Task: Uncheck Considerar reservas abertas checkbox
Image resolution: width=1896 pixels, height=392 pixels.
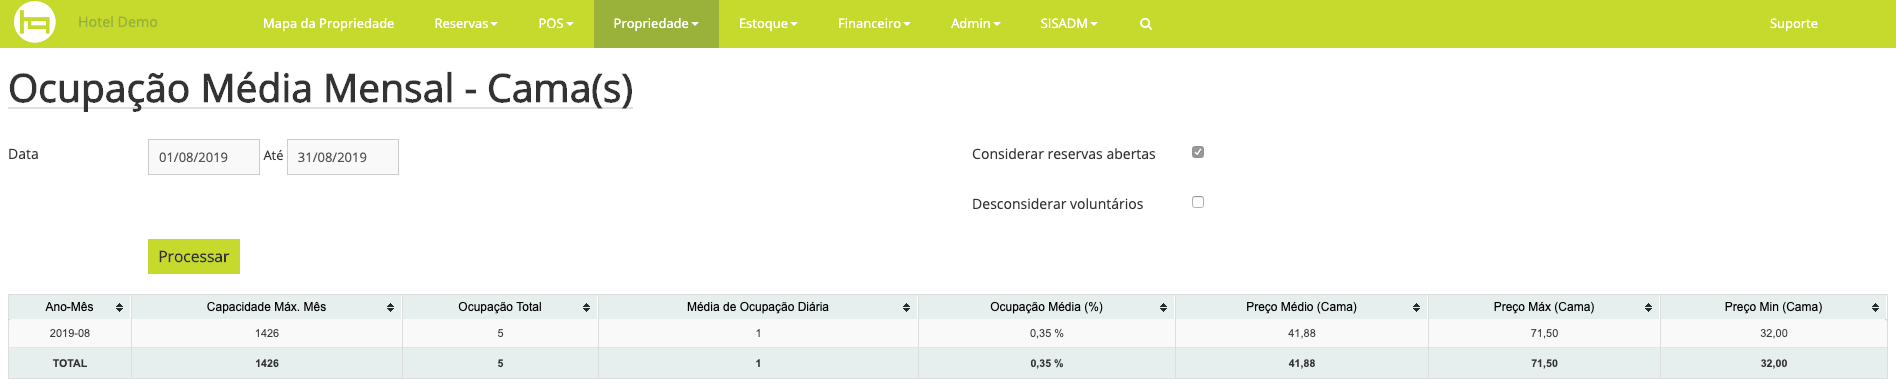Action: tap(1198, 152)
